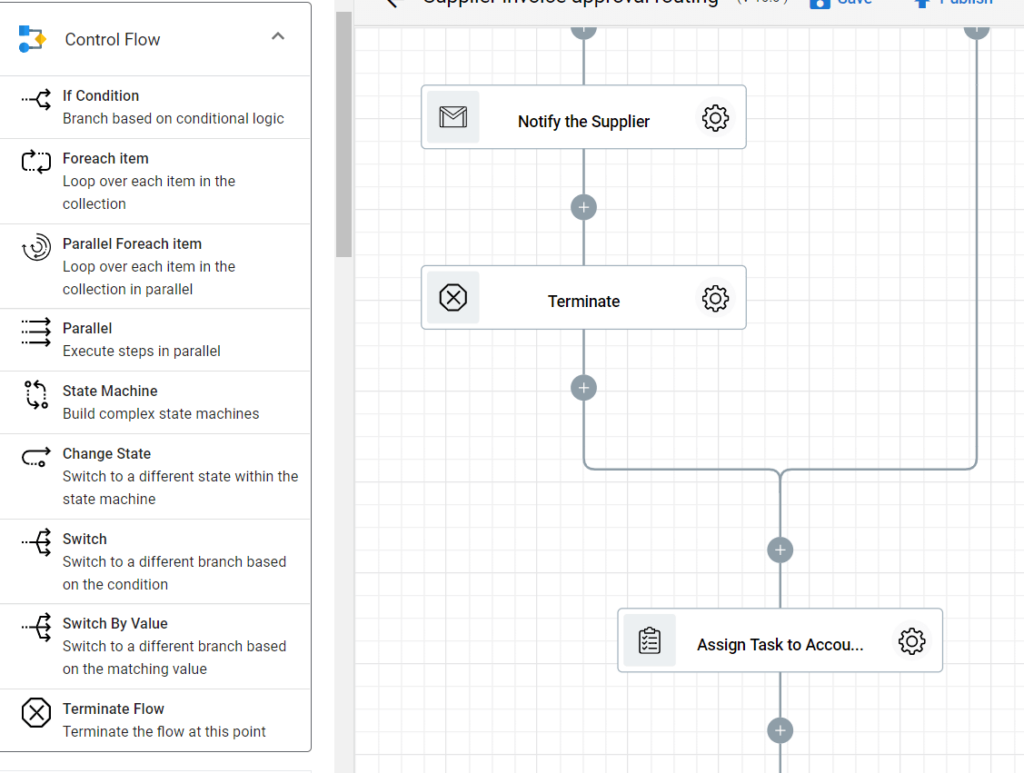Click the plus between Notify the Supplier and Terminate
This screenshot has height=773, width=1024.
[583, 207]
